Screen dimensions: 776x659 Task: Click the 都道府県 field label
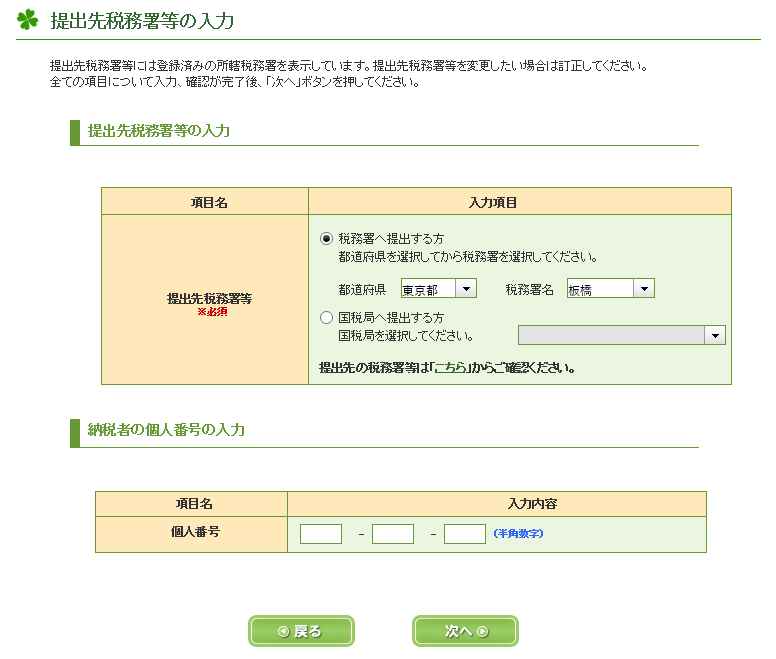point(362,289)
